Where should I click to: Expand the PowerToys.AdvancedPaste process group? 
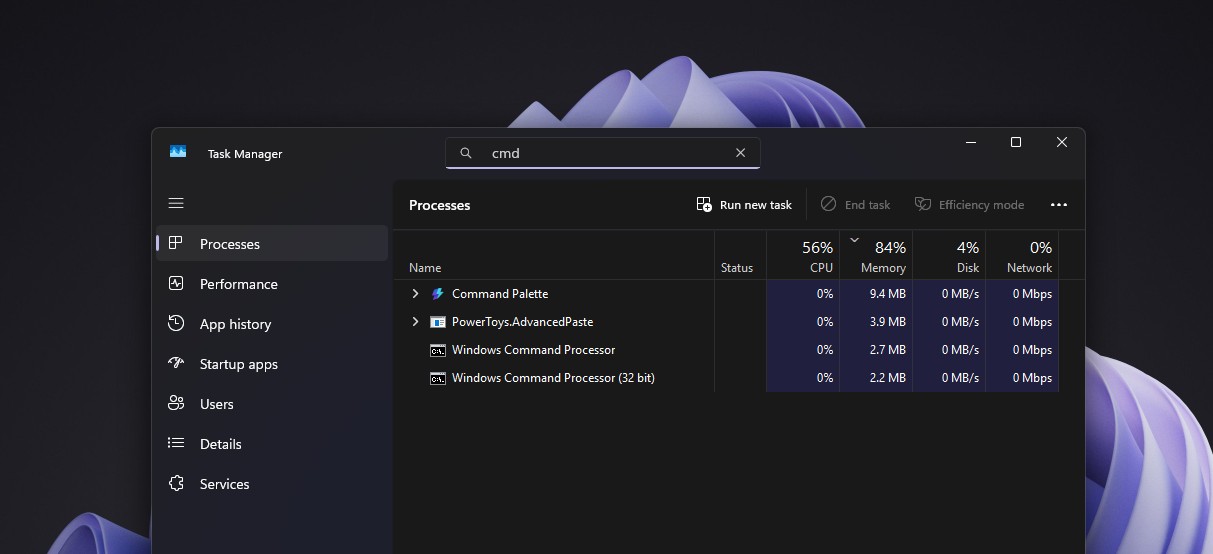[x=416, y=322]
